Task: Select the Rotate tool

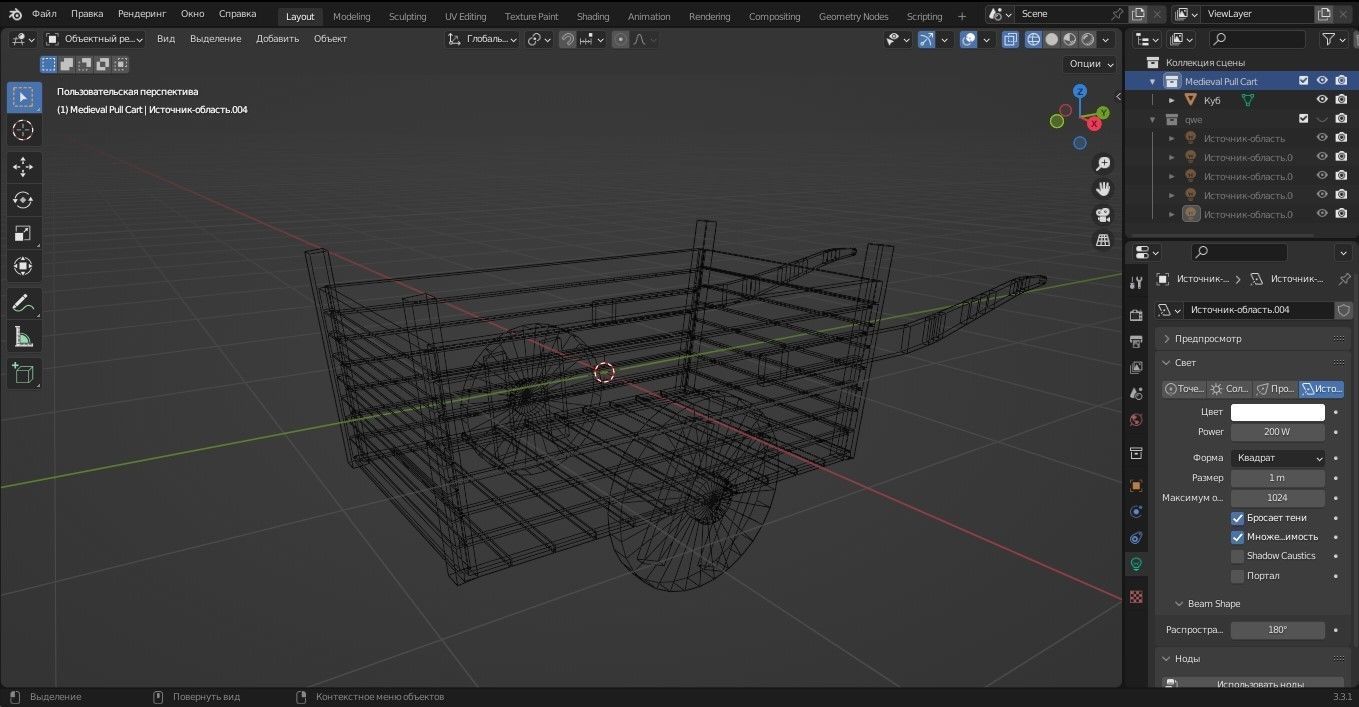Action: [23, 200]
